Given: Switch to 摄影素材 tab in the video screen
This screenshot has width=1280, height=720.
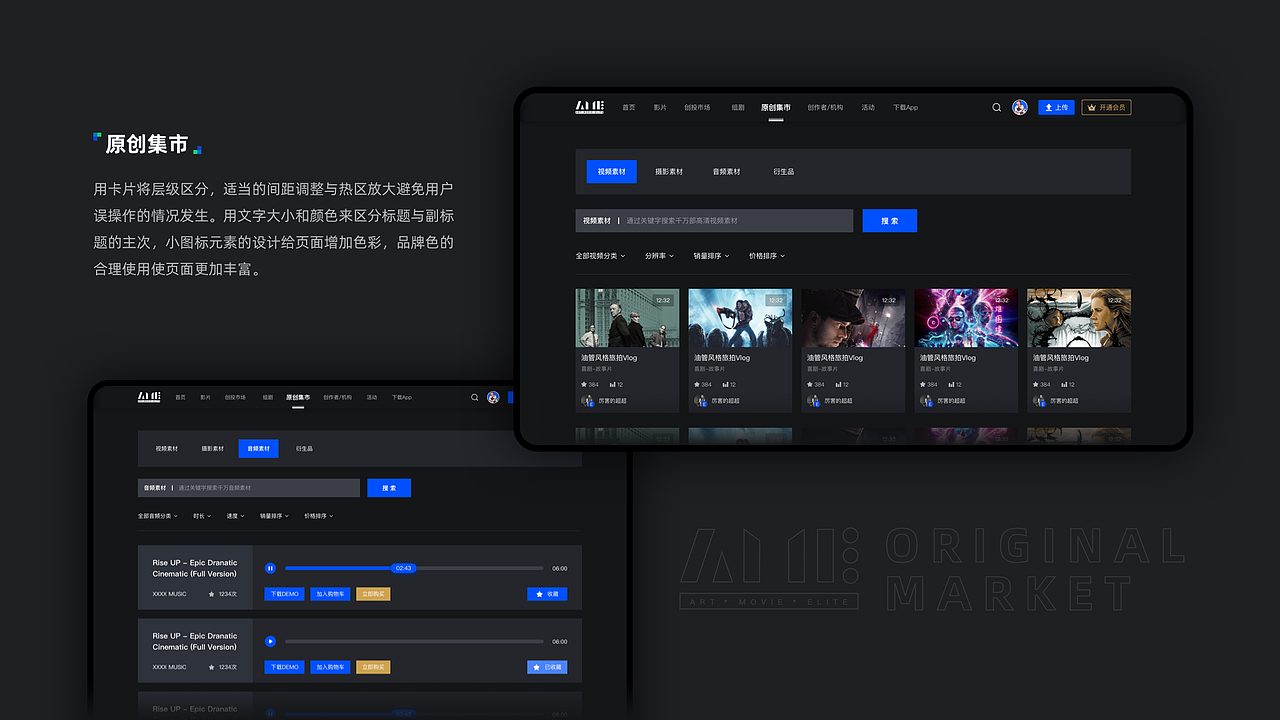Looking at the screenshot, I should [669, 172].
